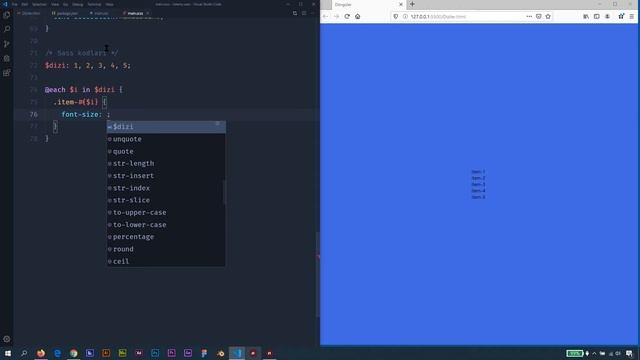
Task: Click the compare changes icon in editor toolbar
Action: coord(295,13)
